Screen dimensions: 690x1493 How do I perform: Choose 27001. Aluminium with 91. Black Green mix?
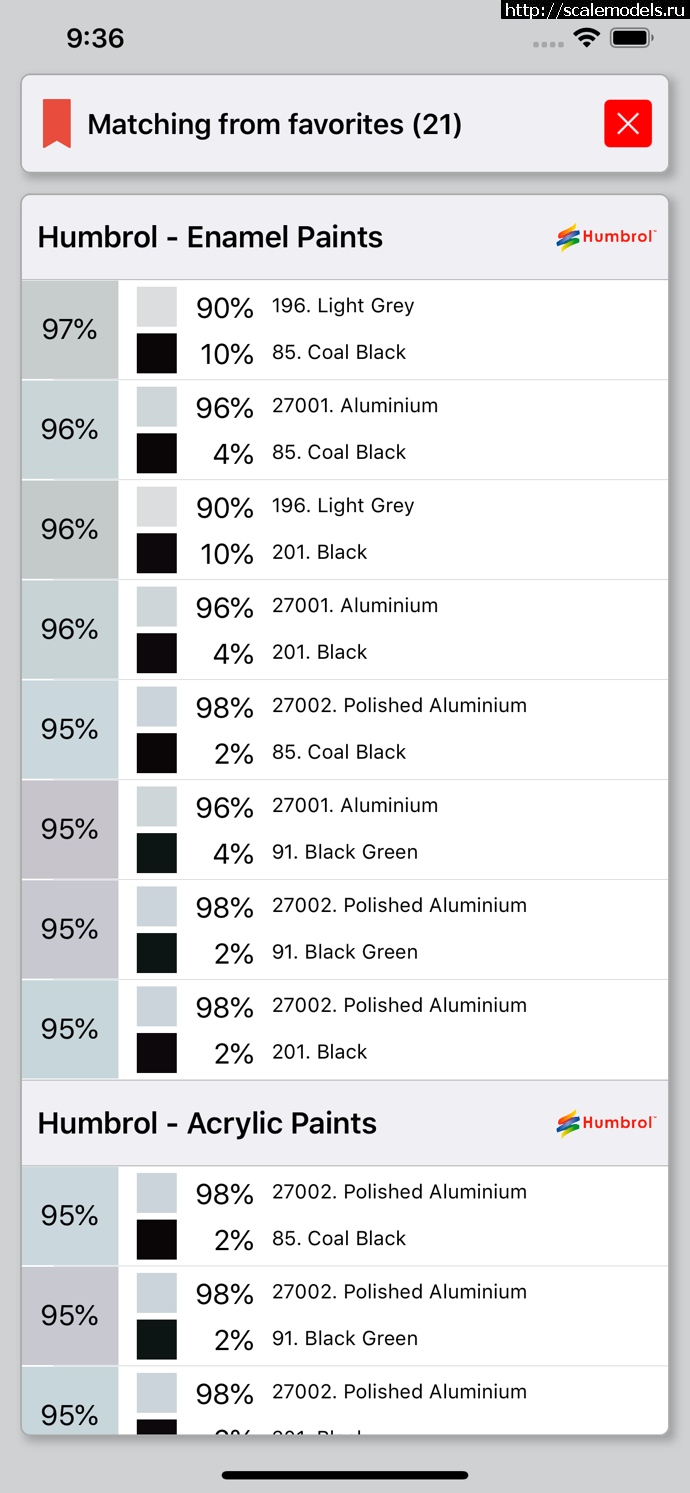[x=345, y=829]
